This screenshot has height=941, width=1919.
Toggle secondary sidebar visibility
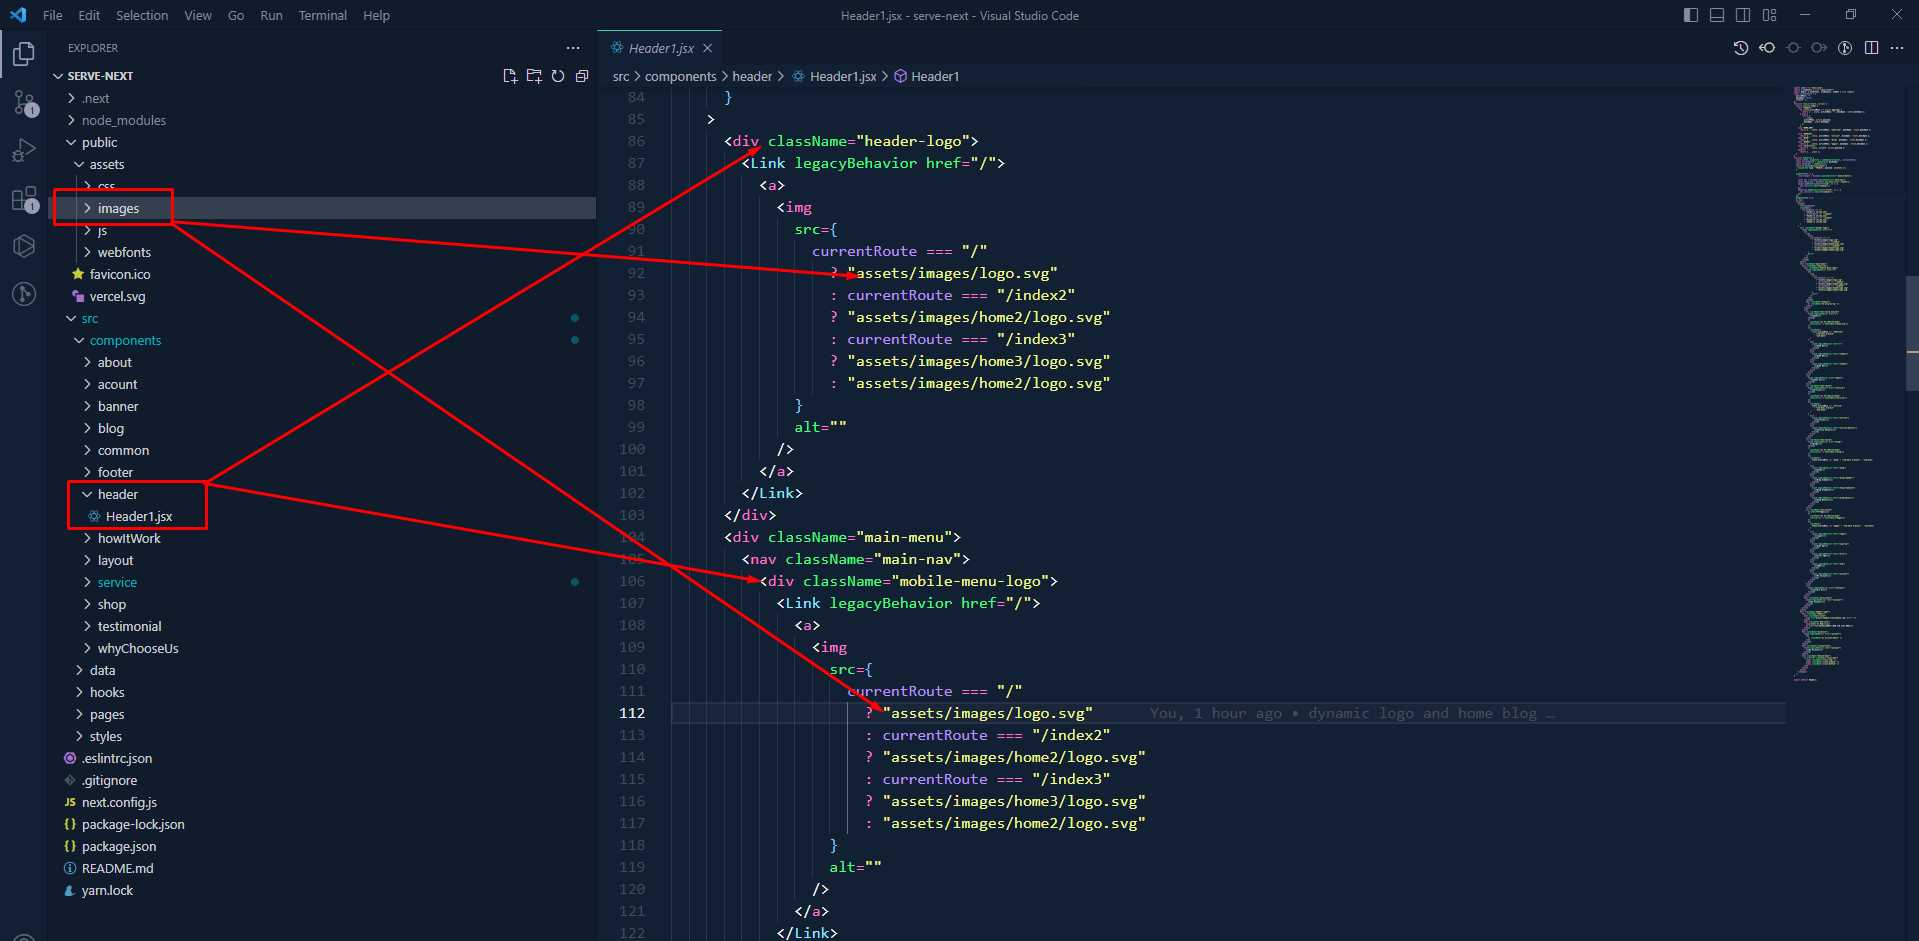click(x=1743, y=15)
